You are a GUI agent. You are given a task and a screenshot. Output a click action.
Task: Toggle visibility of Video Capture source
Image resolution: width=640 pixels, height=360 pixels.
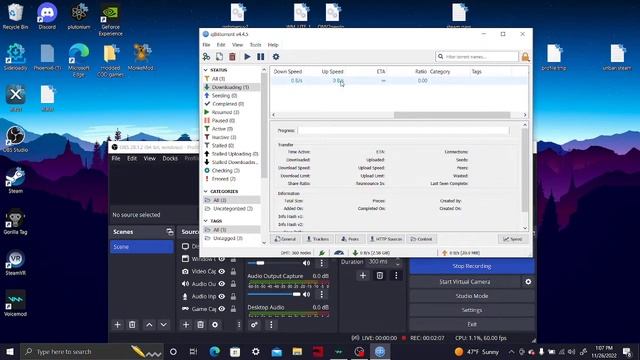222,271
